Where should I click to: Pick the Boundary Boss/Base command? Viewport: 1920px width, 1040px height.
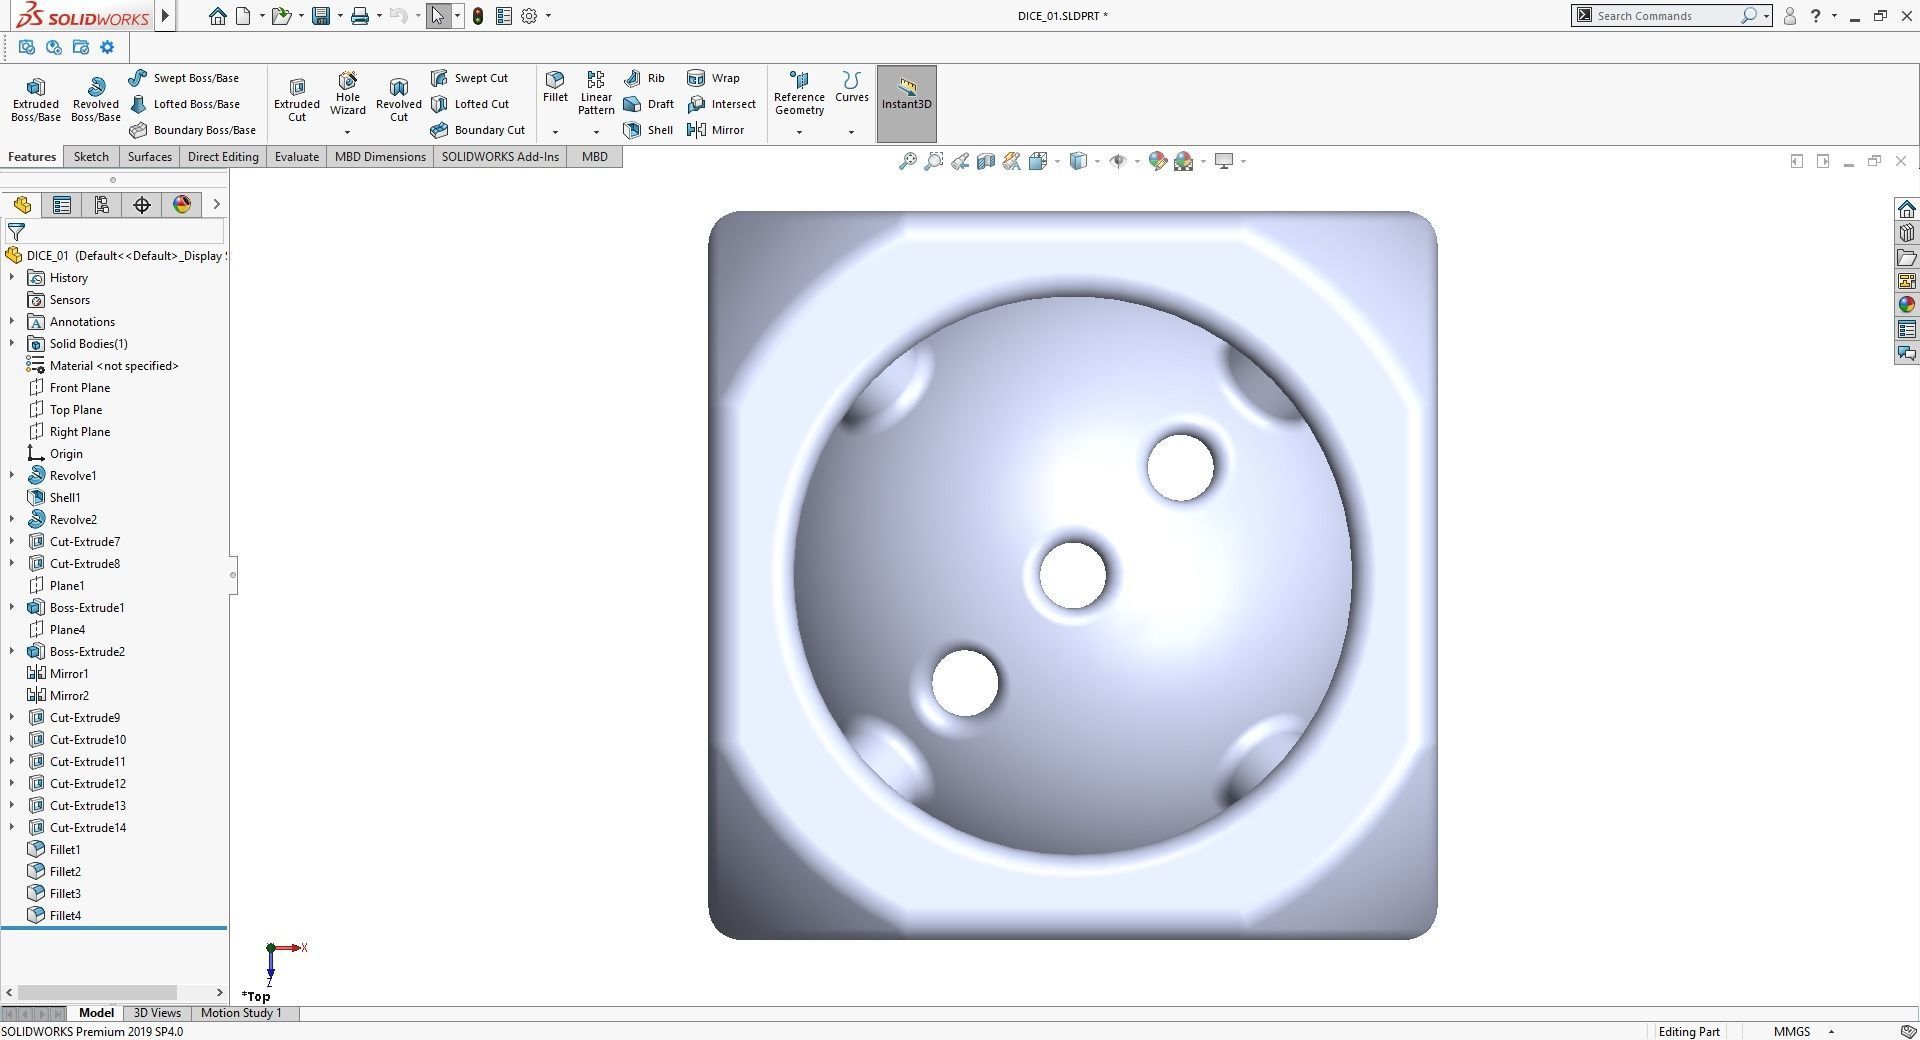pyautogui.click(x=193, y=130)
